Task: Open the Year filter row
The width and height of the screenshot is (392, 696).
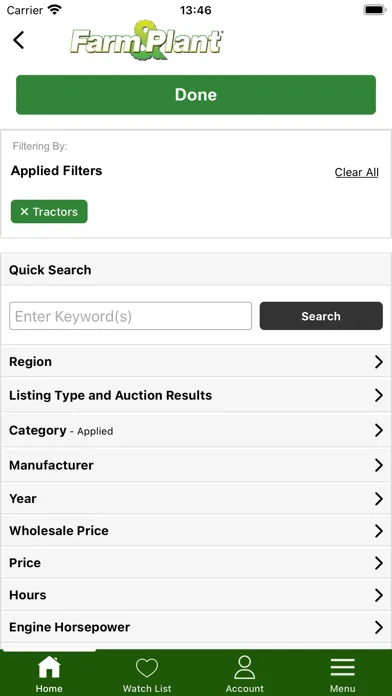Action: [x=196, y=498]
